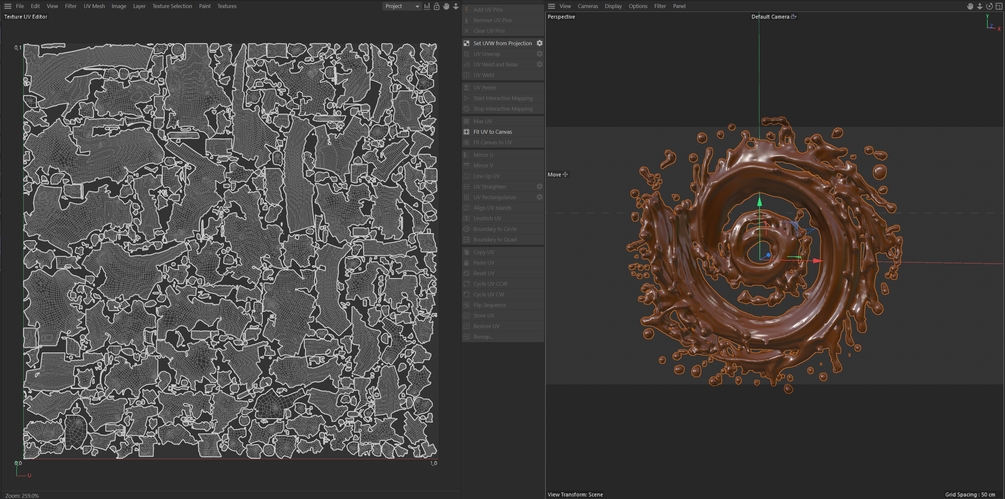
Task: Click the Store UV command
Action: point(503,316)
